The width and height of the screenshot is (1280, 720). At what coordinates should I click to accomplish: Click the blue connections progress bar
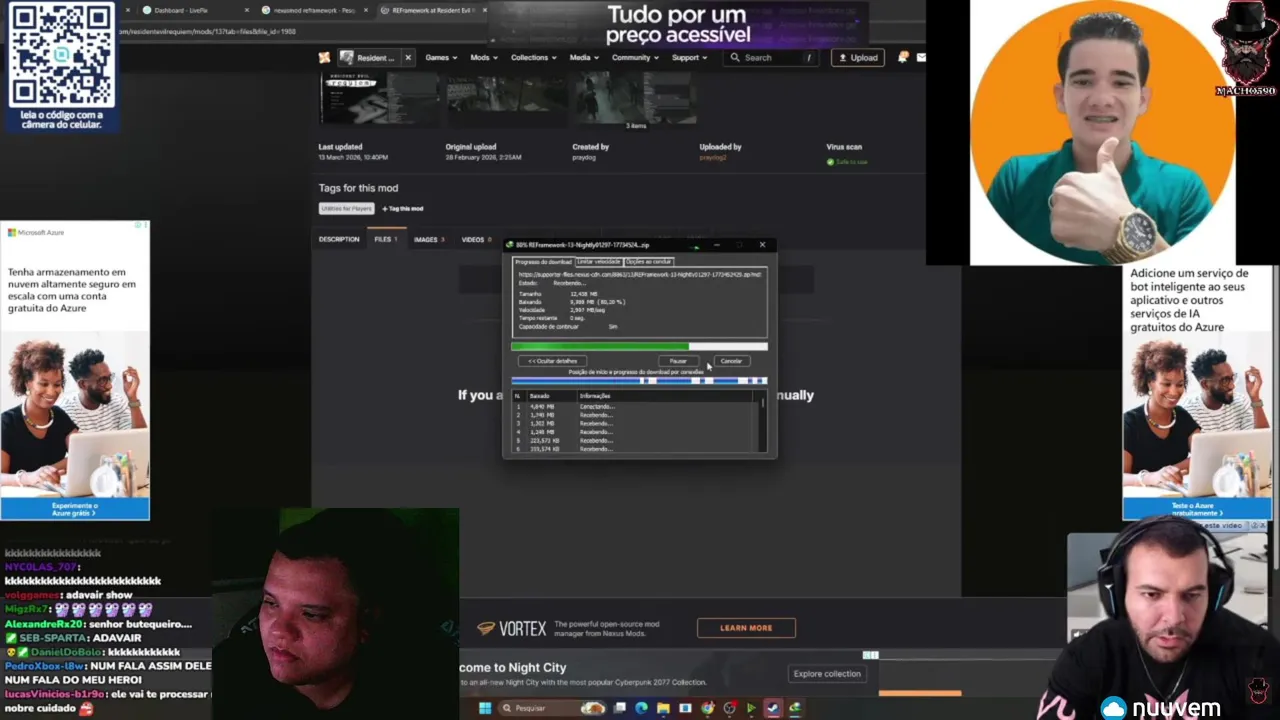639,381
